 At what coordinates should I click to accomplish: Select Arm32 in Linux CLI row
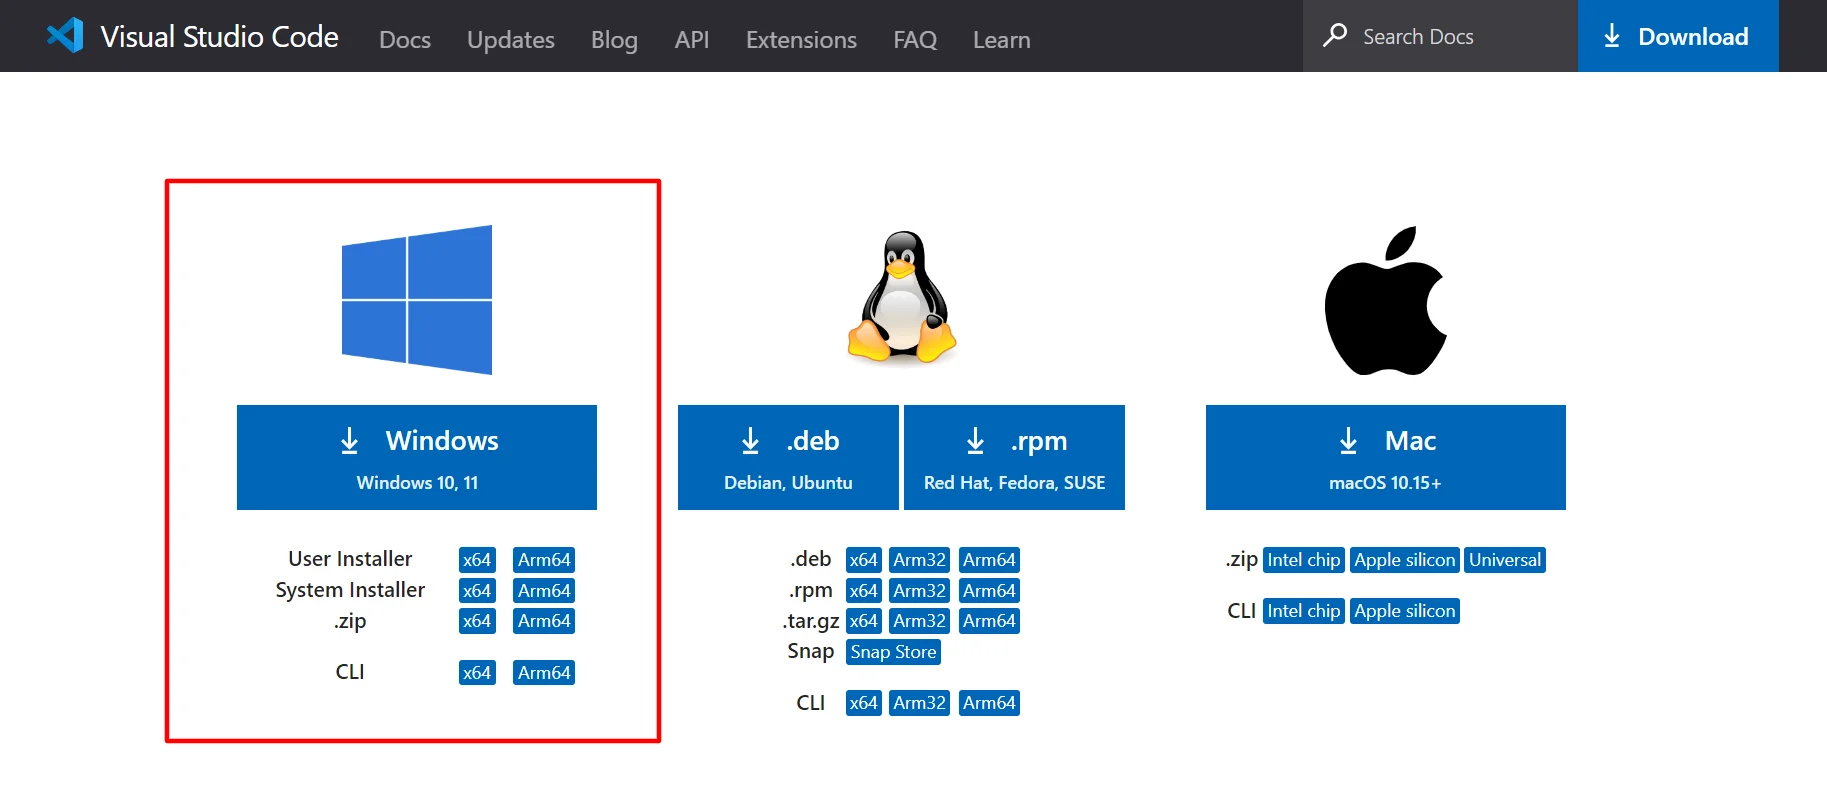pos(920,703)
